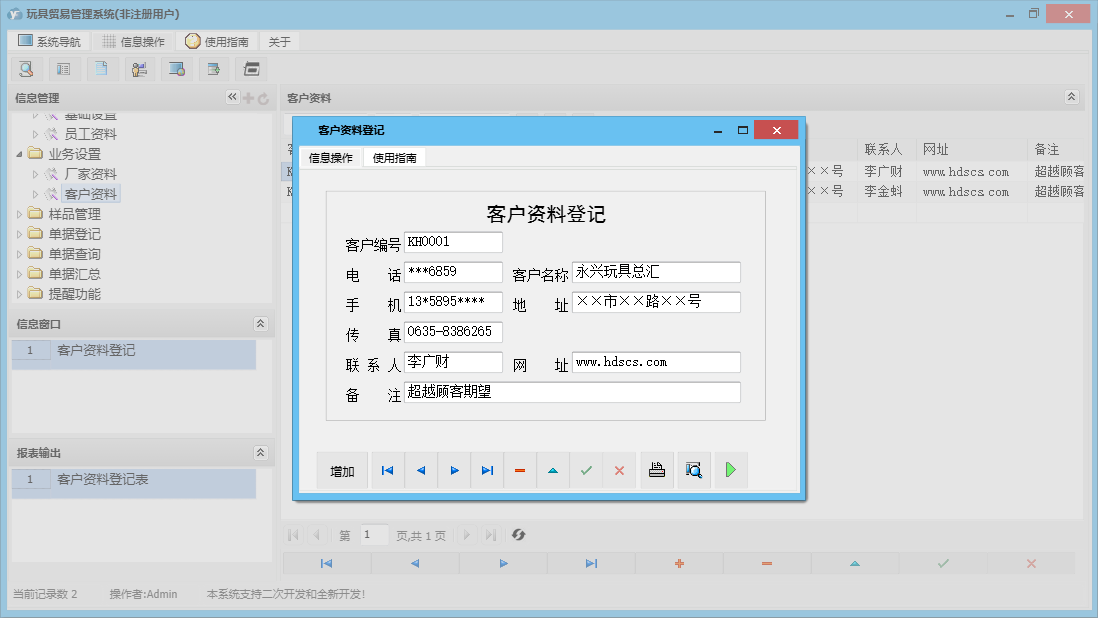Run the green play icon in the dialog
1098x618 pixels.
tap(731, 470)
